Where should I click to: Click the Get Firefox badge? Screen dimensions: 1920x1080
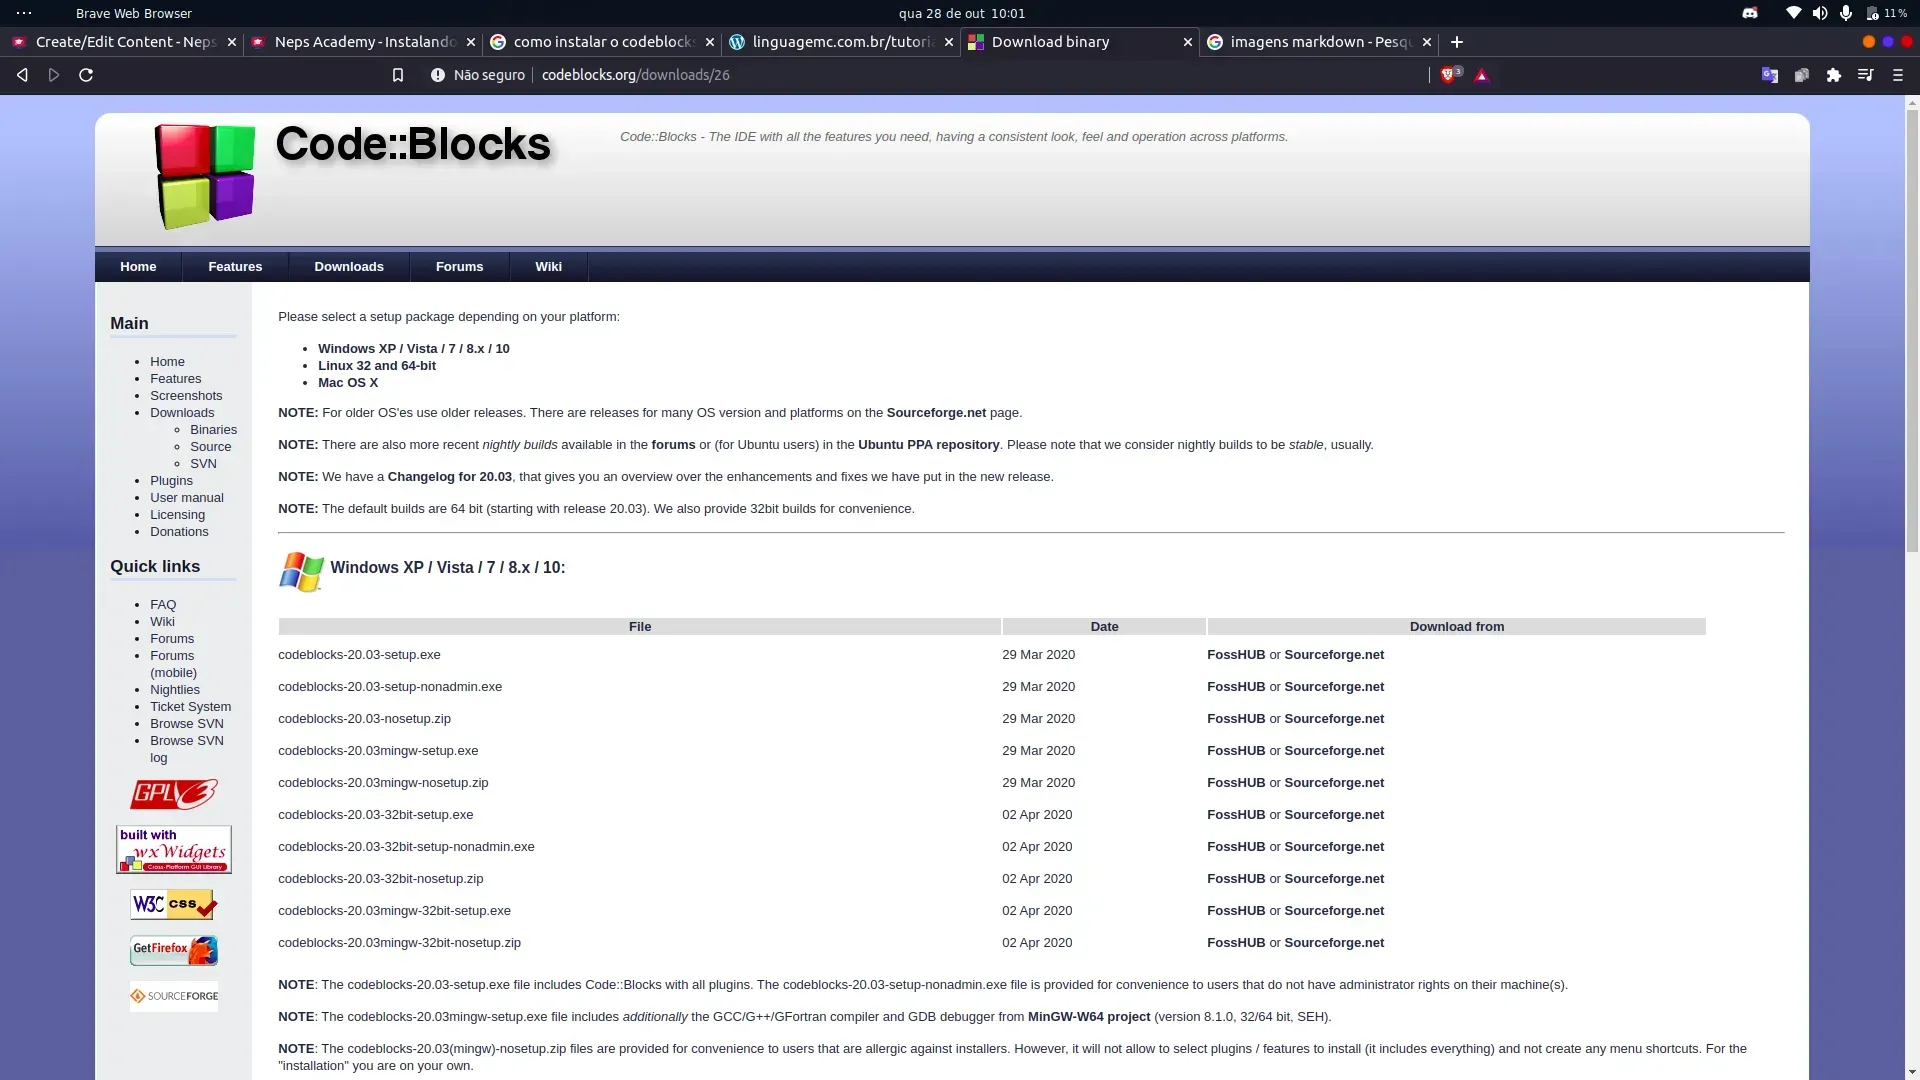174,950
